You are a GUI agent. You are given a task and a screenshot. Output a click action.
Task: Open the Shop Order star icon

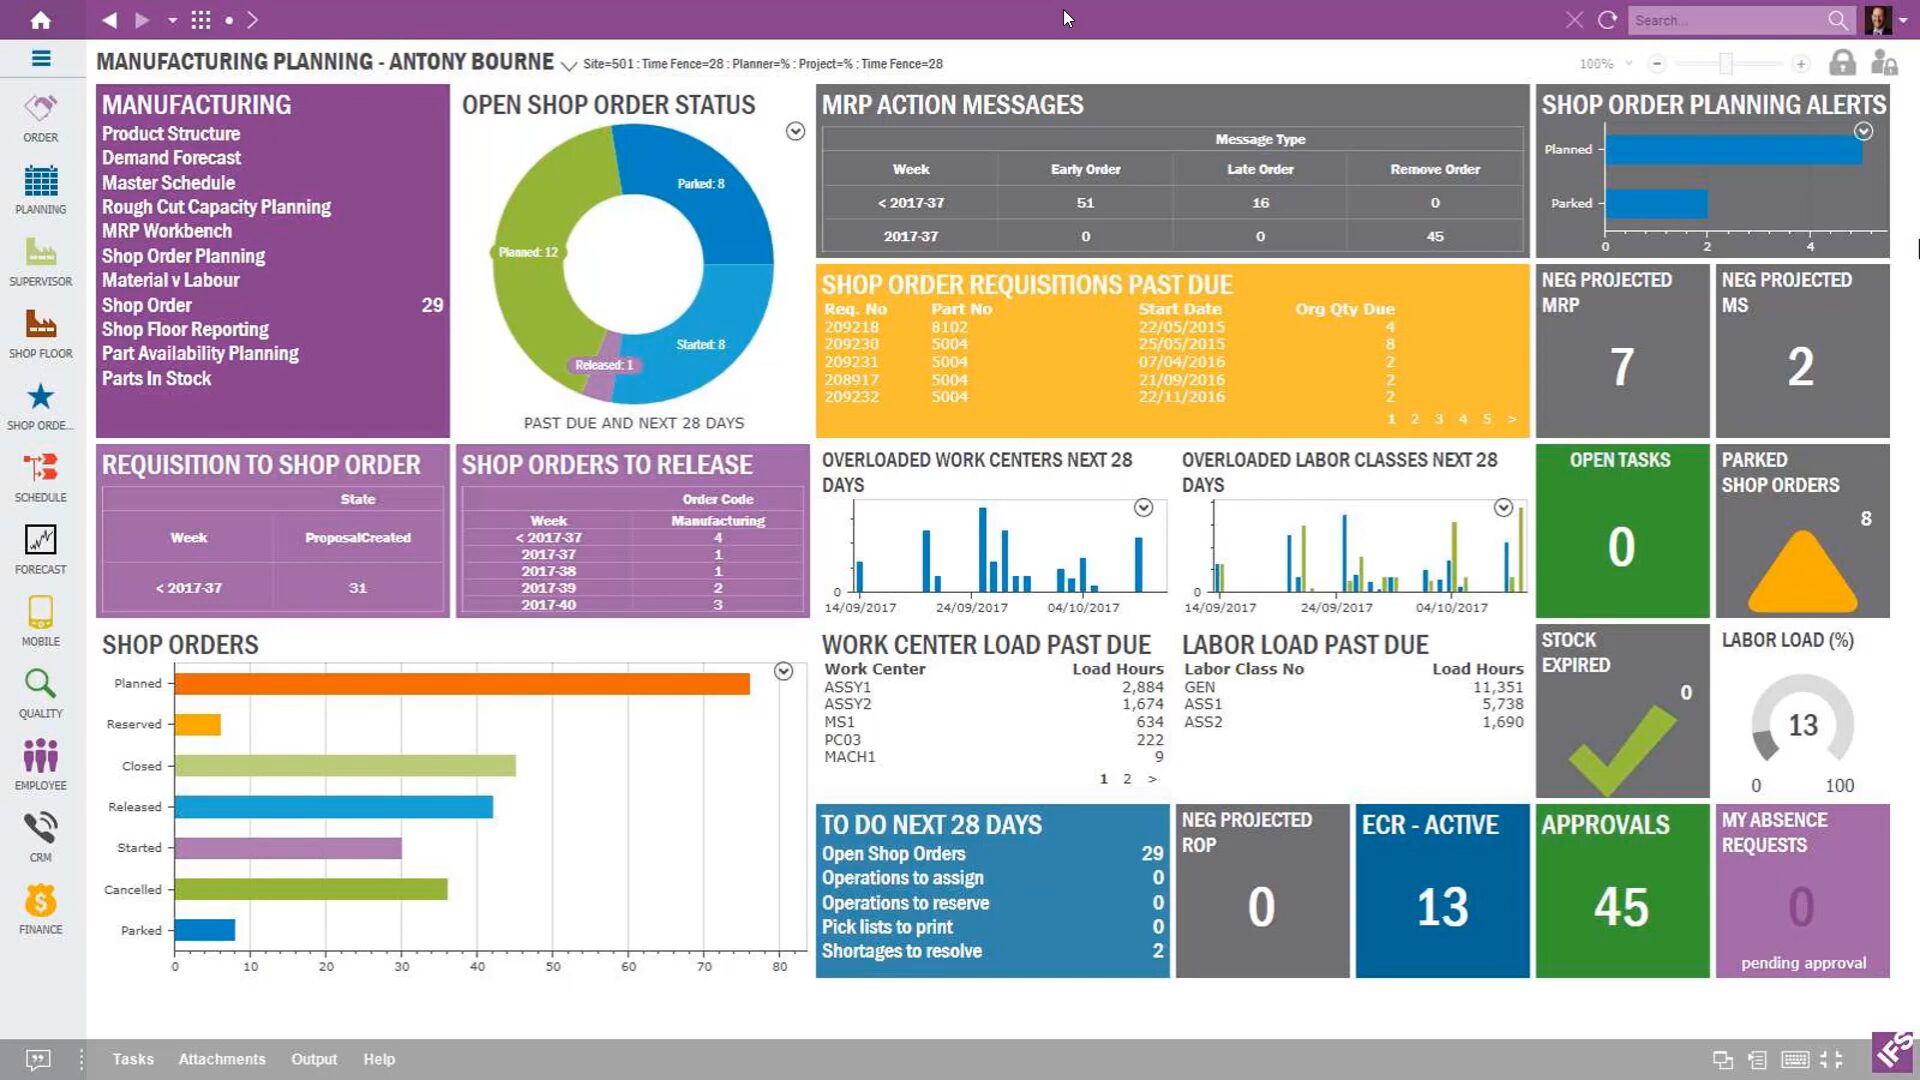pyautogui.click(x=41, y=406)
